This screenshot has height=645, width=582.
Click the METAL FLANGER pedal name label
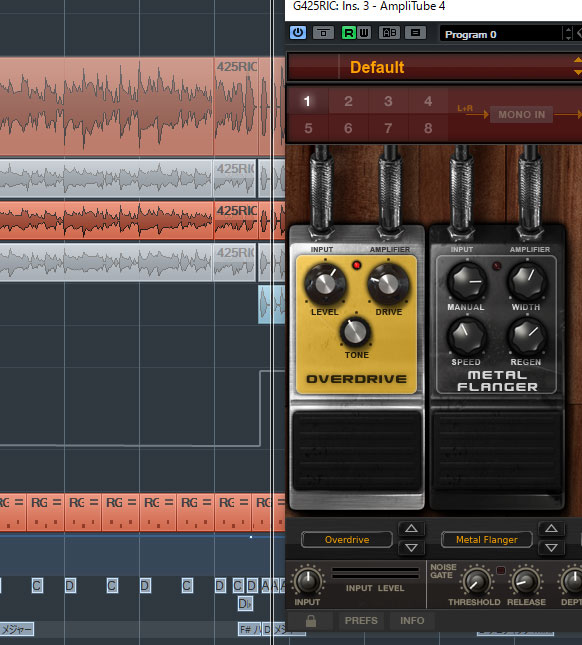(497, 381)
